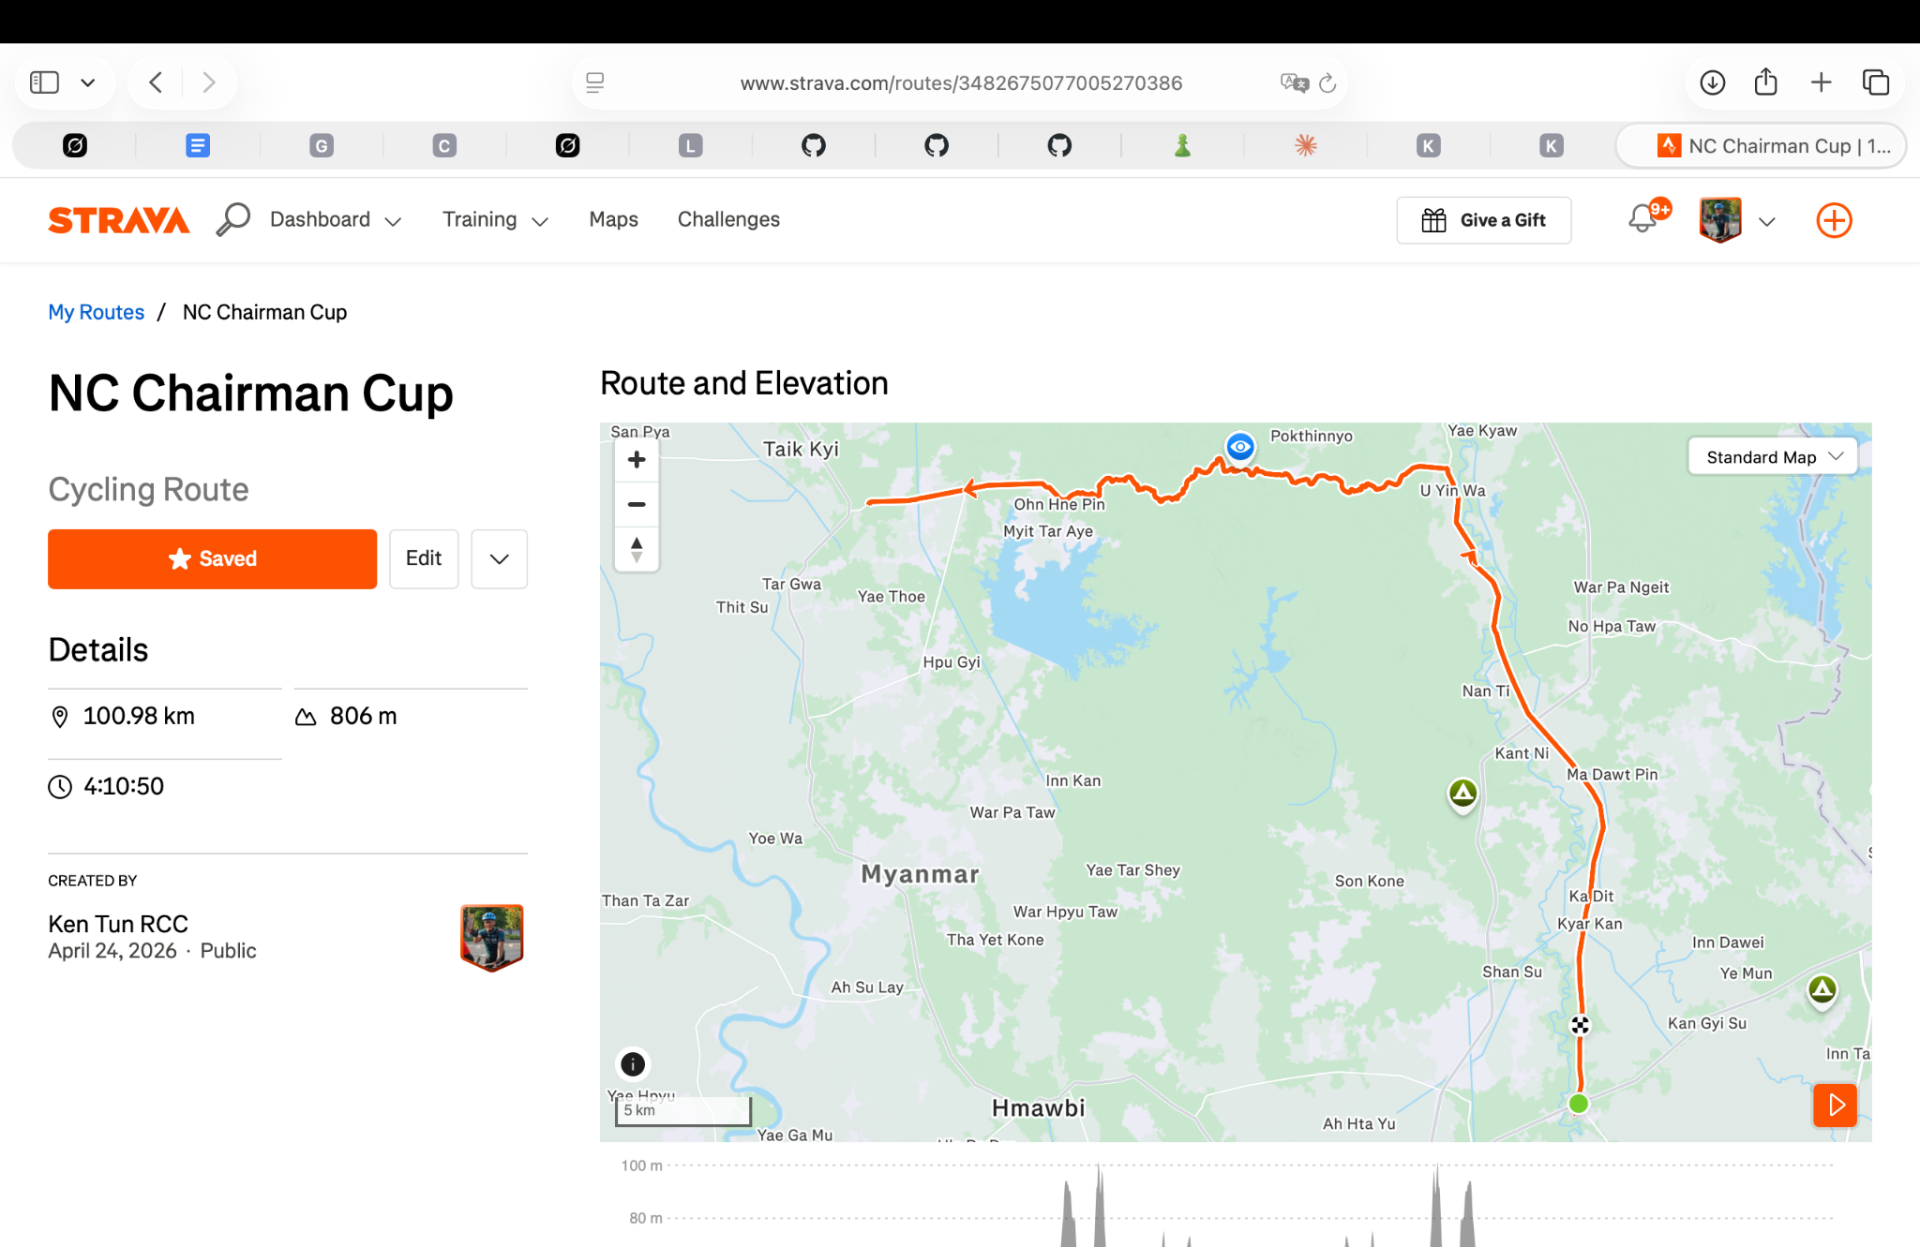
Task: Switch to the green chess pawn tab
Action: (1182, 146)
